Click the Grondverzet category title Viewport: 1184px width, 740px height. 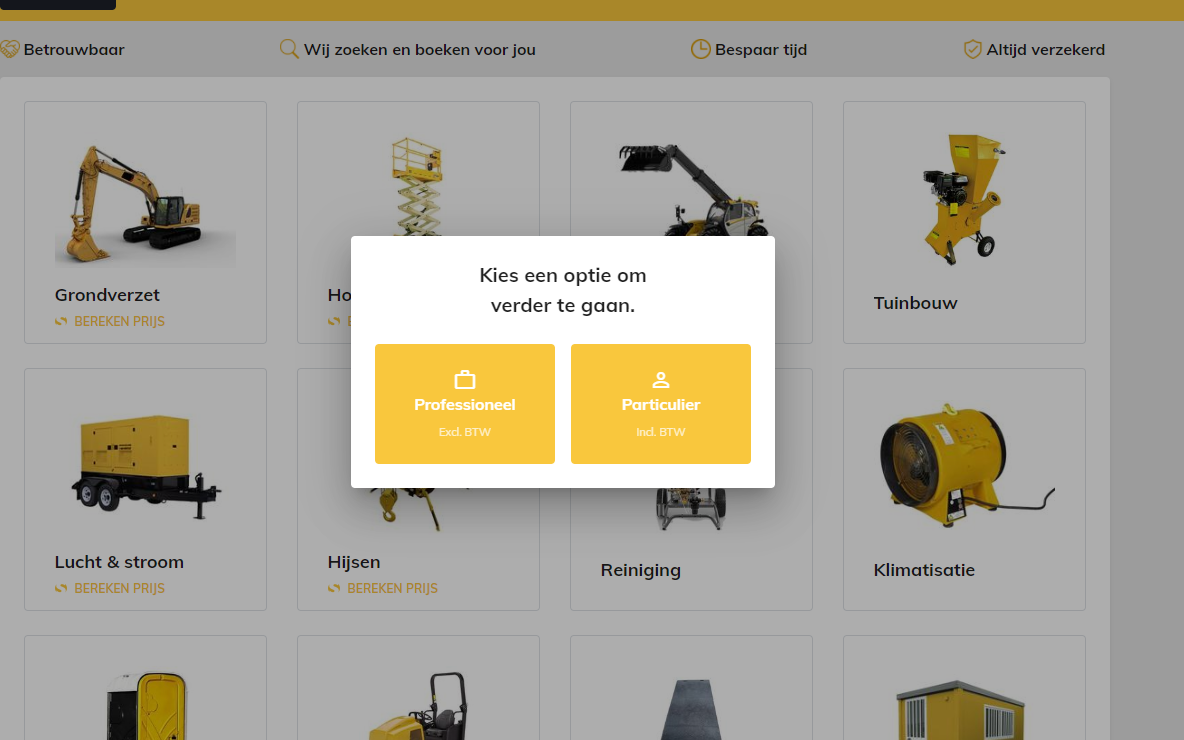tap(107, 294)
